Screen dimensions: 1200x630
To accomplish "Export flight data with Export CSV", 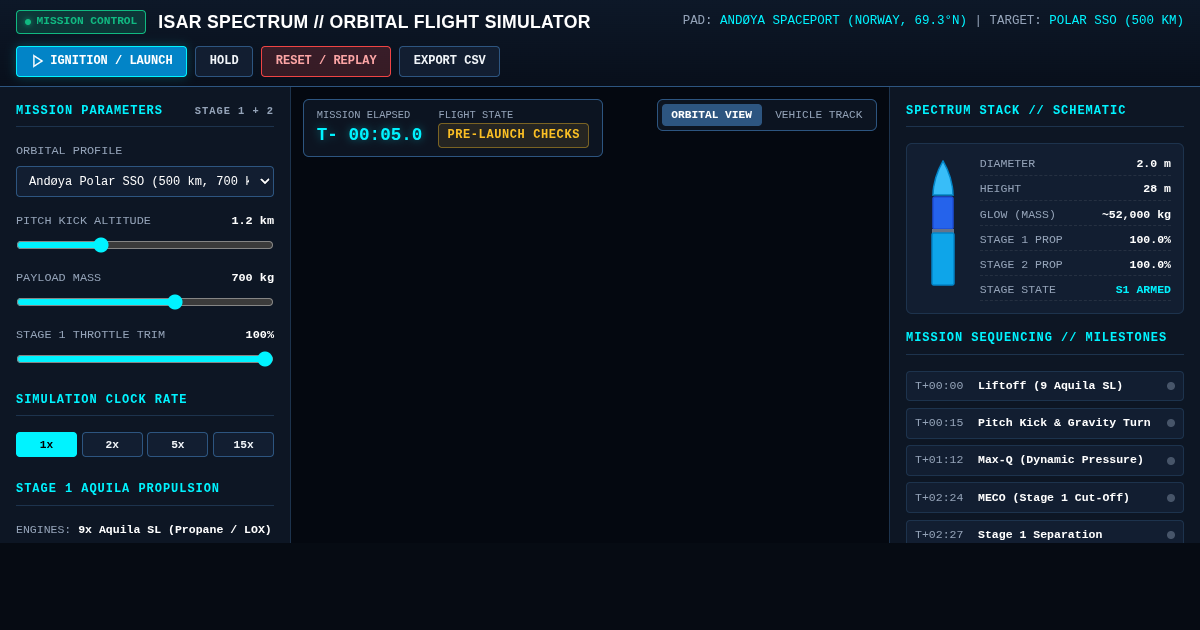I will tap(449, 61).
